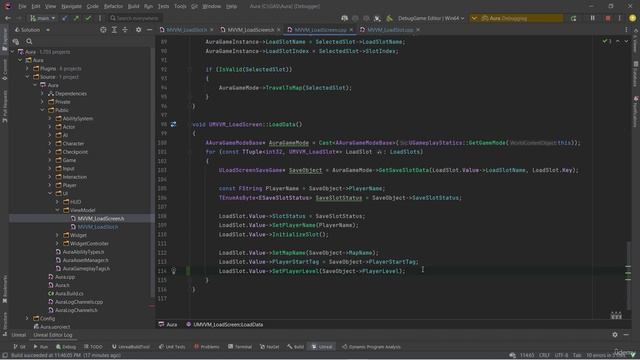Expand the HUD folder
This screenshot has width=640, height=360.
tap(57, 202)
